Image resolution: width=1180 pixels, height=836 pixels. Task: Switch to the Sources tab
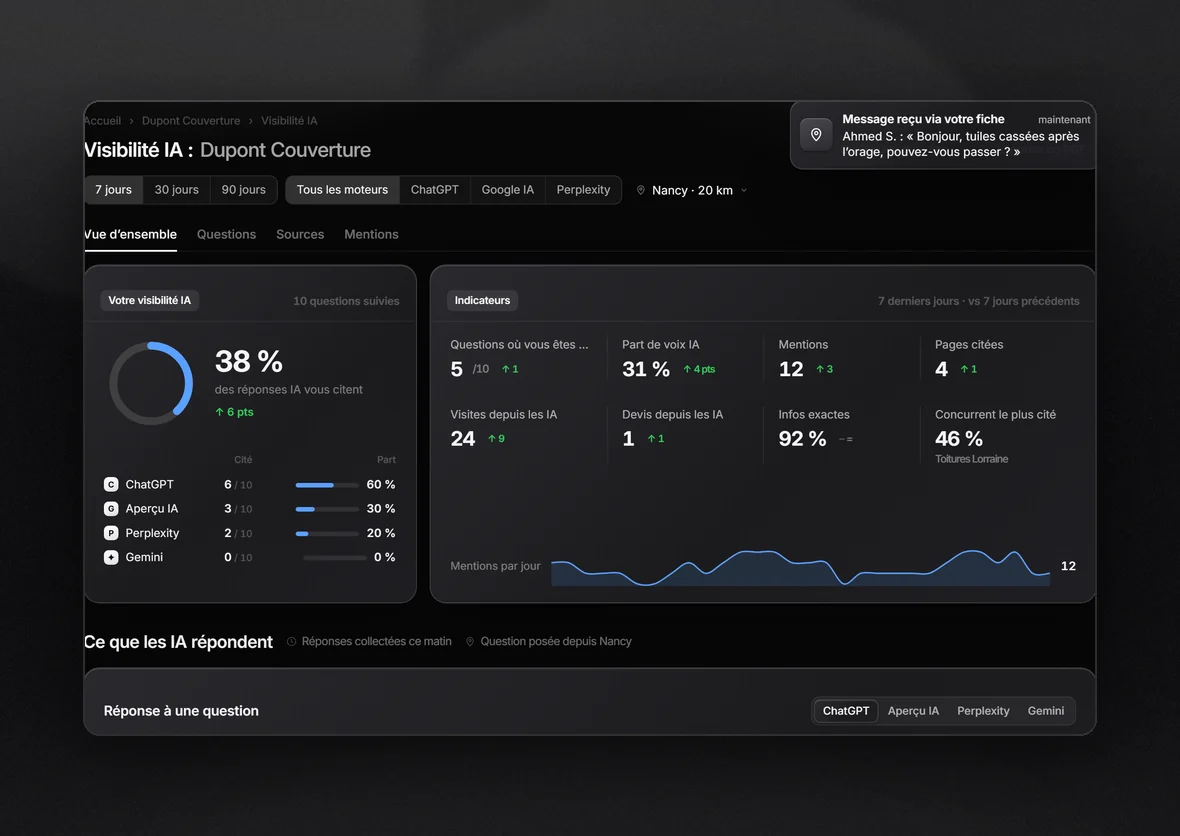[300, 235]
